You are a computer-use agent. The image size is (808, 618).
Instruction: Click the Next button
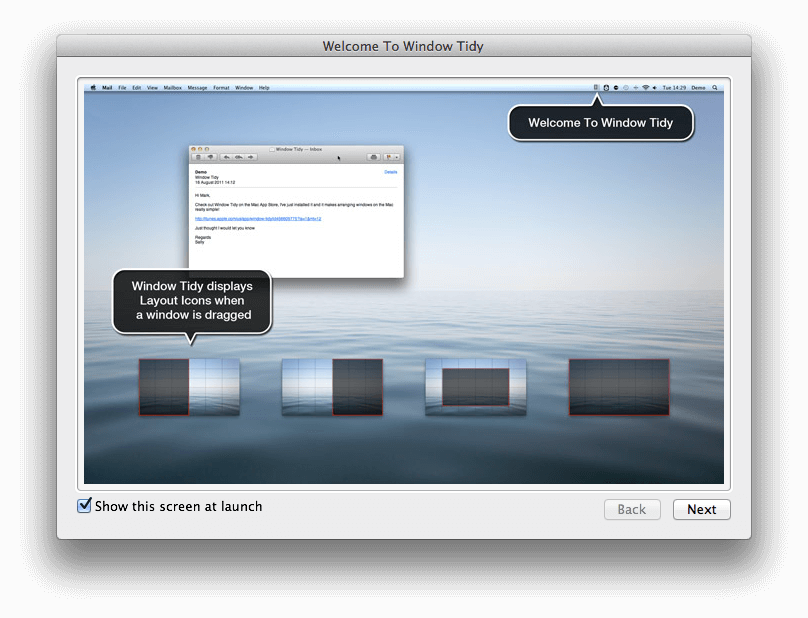click(701, 509)
